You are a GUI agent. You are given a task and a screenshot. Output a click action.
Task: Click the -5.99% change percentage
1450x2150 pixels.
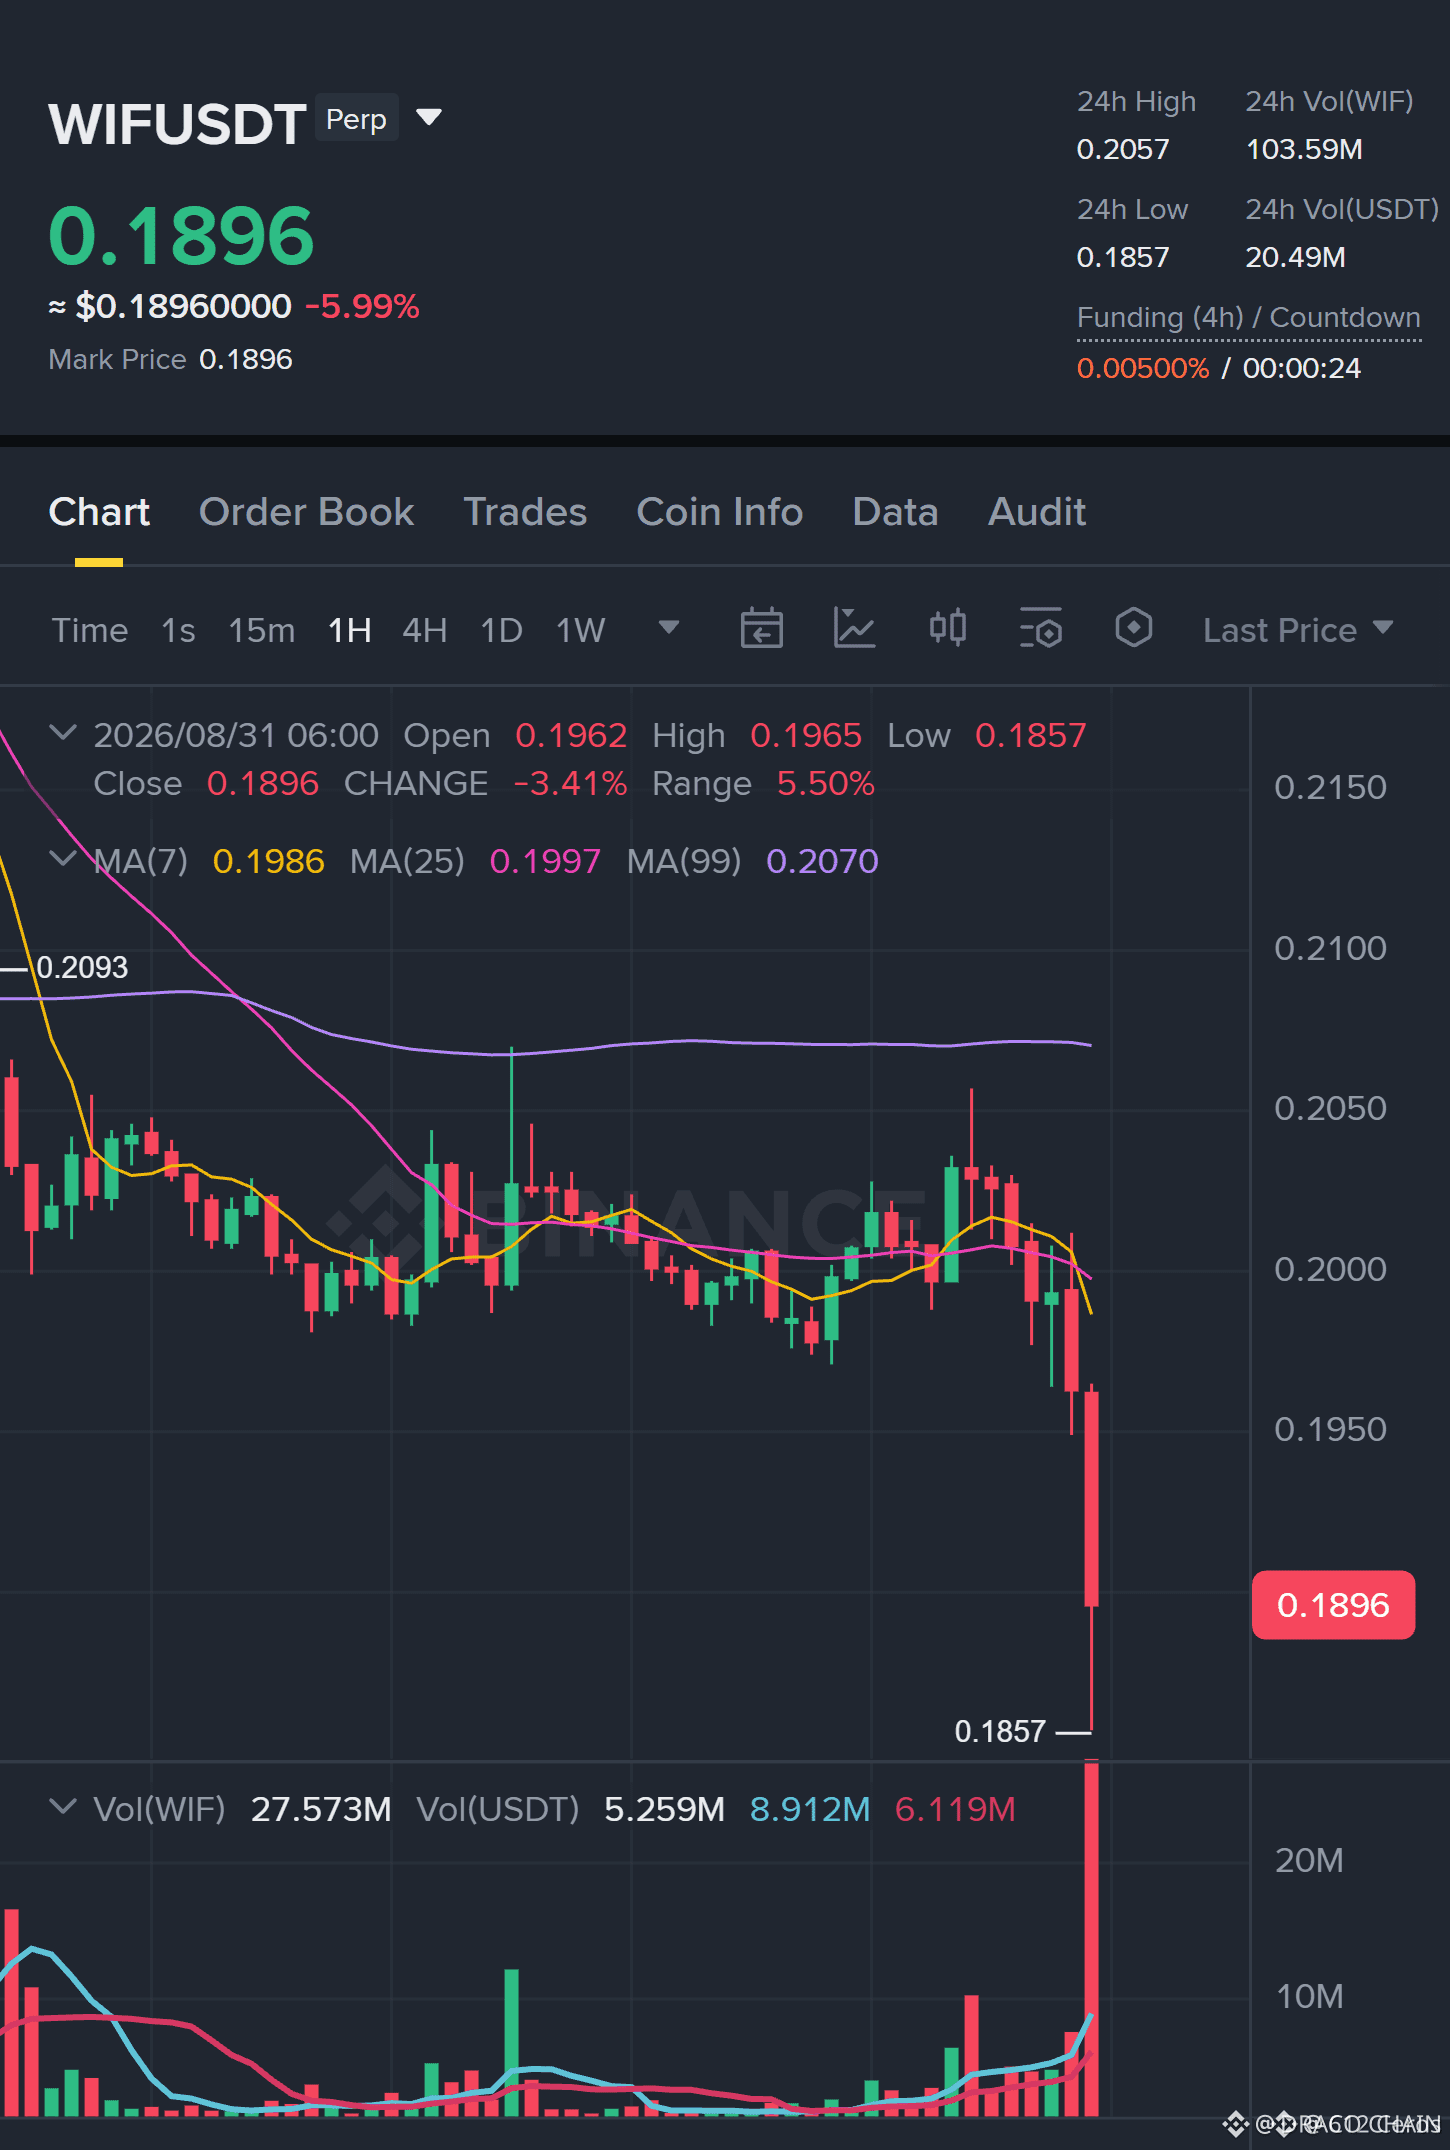click(x=362, y=306)
